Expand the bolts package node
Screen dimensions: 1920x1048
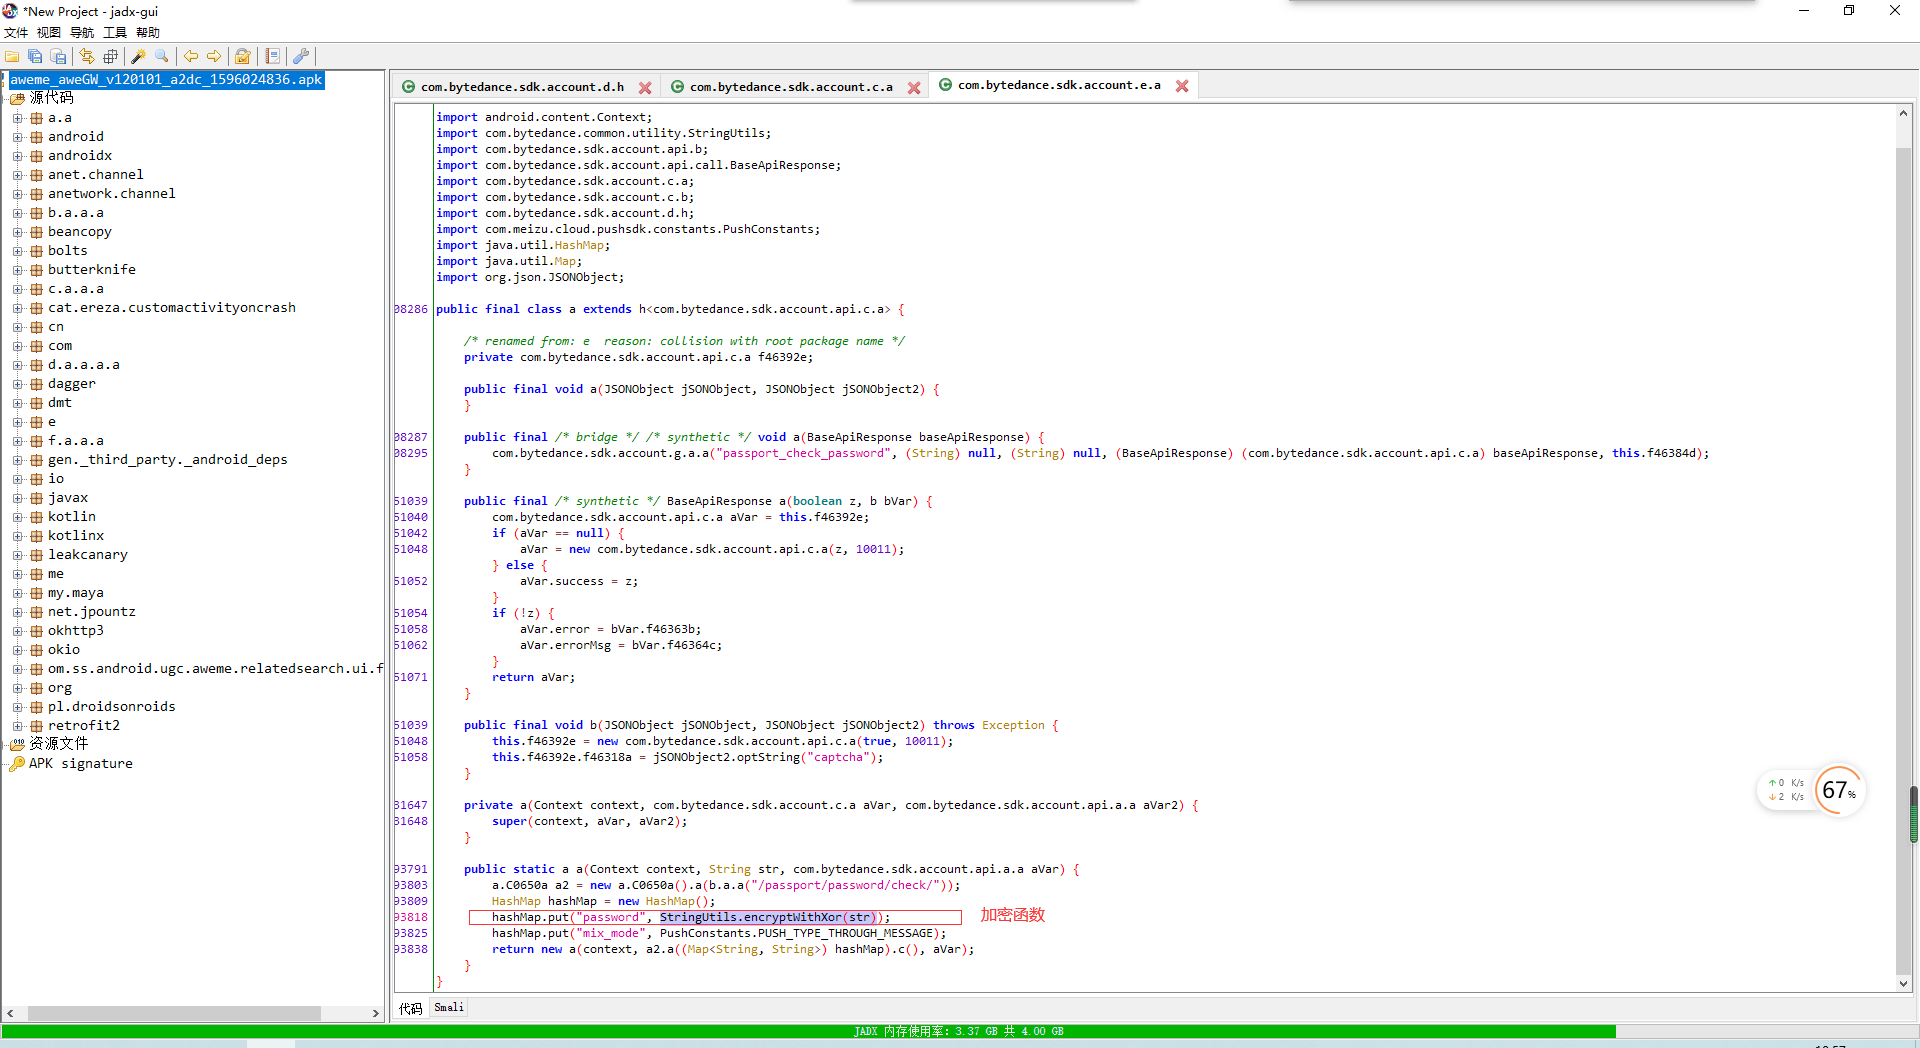click(17, 251)
